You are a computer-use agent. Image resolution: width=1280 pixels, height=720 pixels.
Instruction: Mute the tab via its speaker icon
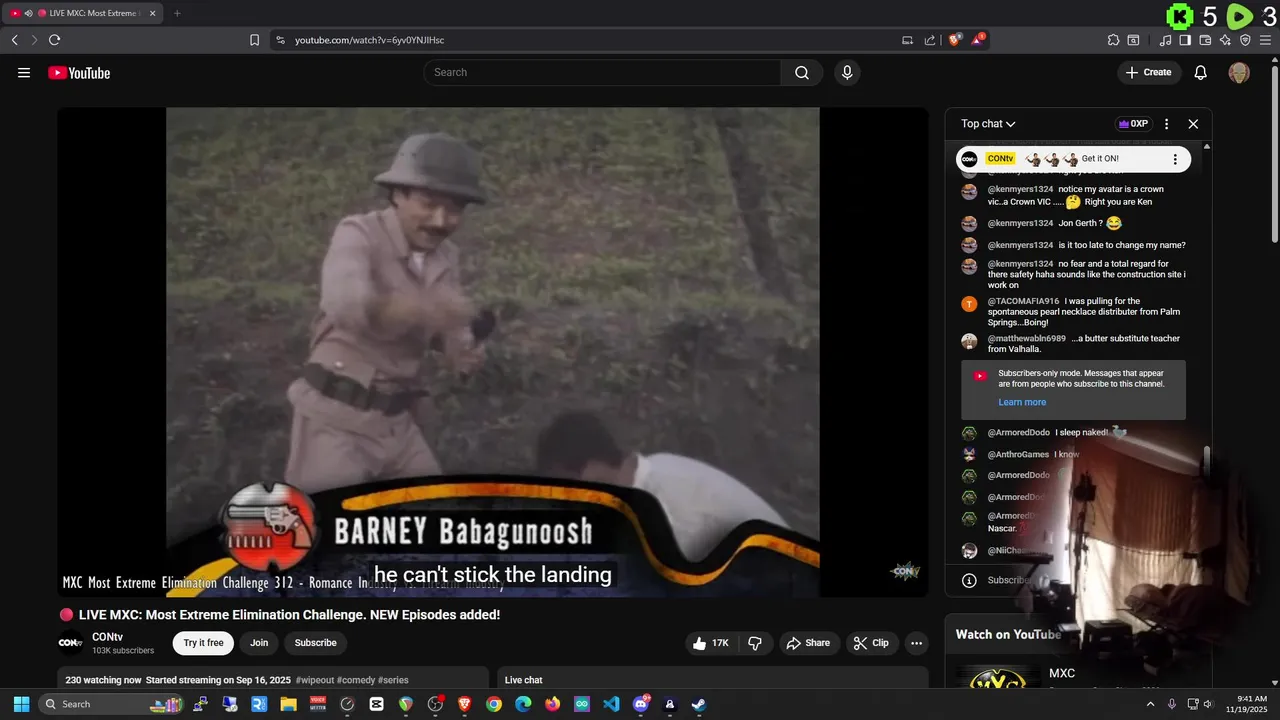[28, 13]
